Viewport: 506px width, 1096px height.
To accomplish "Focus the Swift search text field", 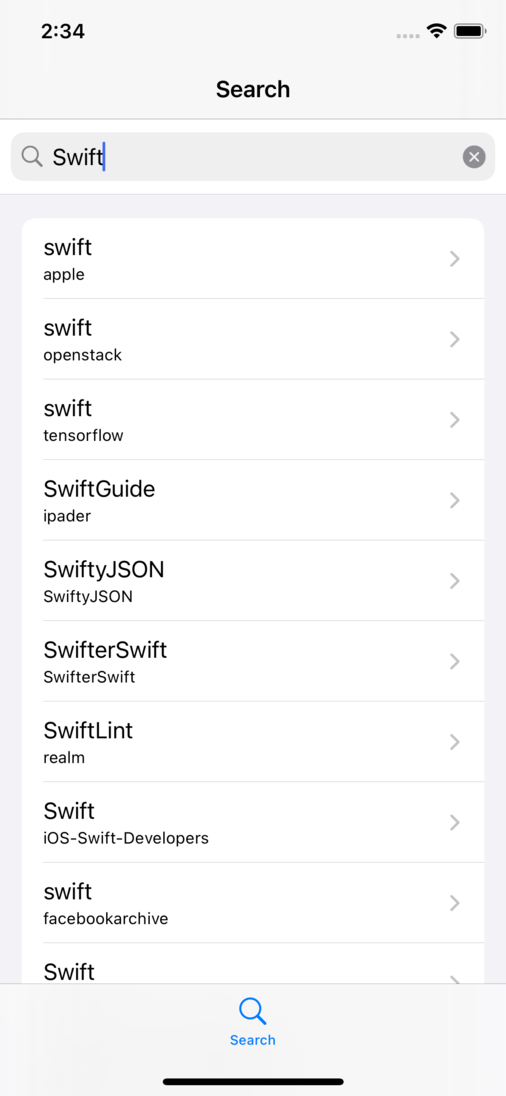I will pos(253,157).
